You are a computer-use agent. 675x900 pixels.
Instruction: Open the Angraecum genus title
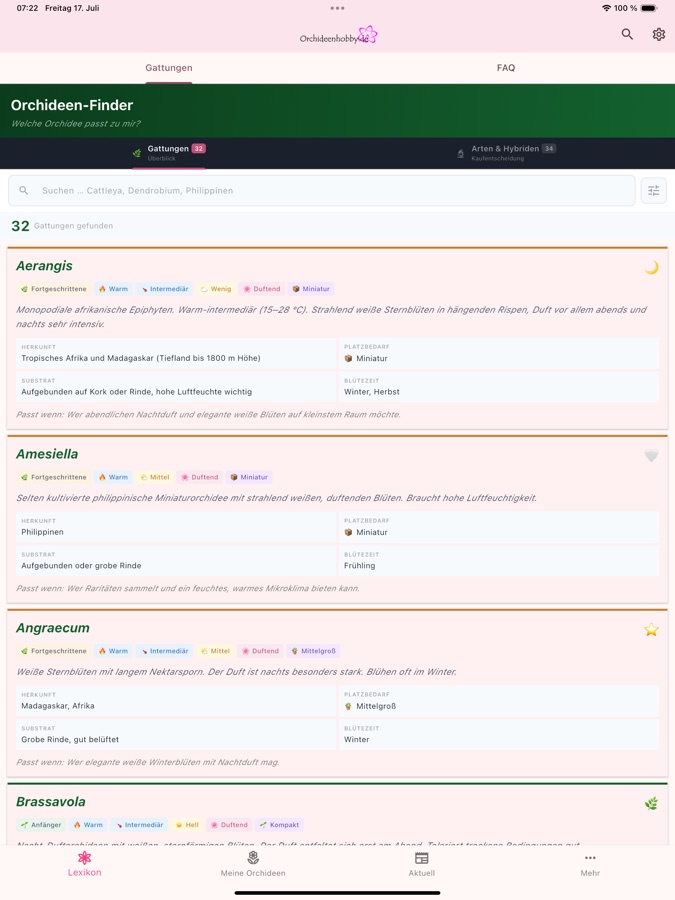[x=53, y=628]
